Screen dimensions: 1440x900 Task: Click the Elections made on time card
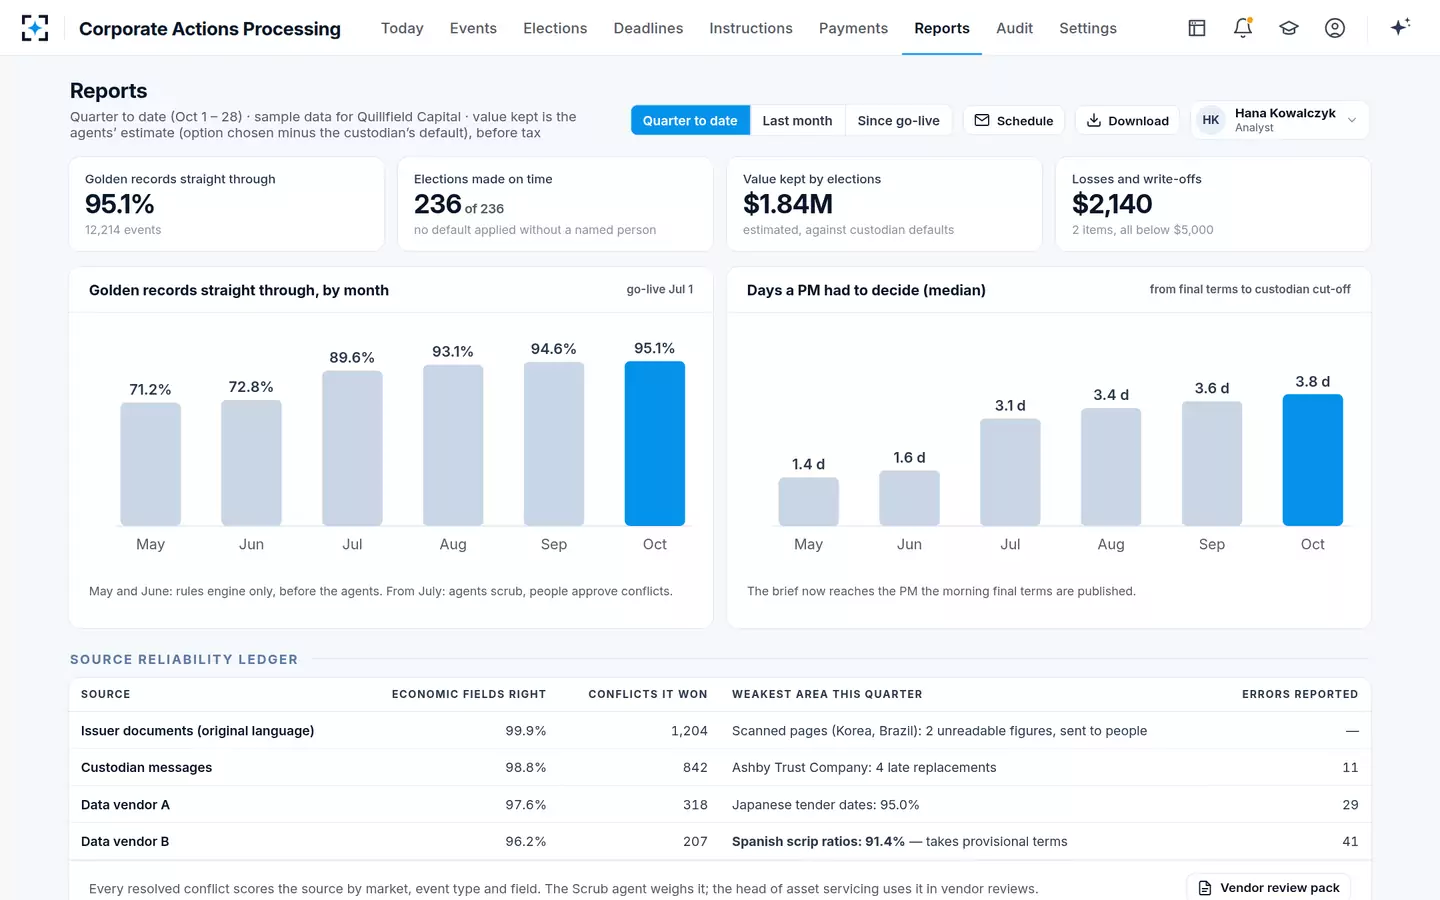(555, 204)
